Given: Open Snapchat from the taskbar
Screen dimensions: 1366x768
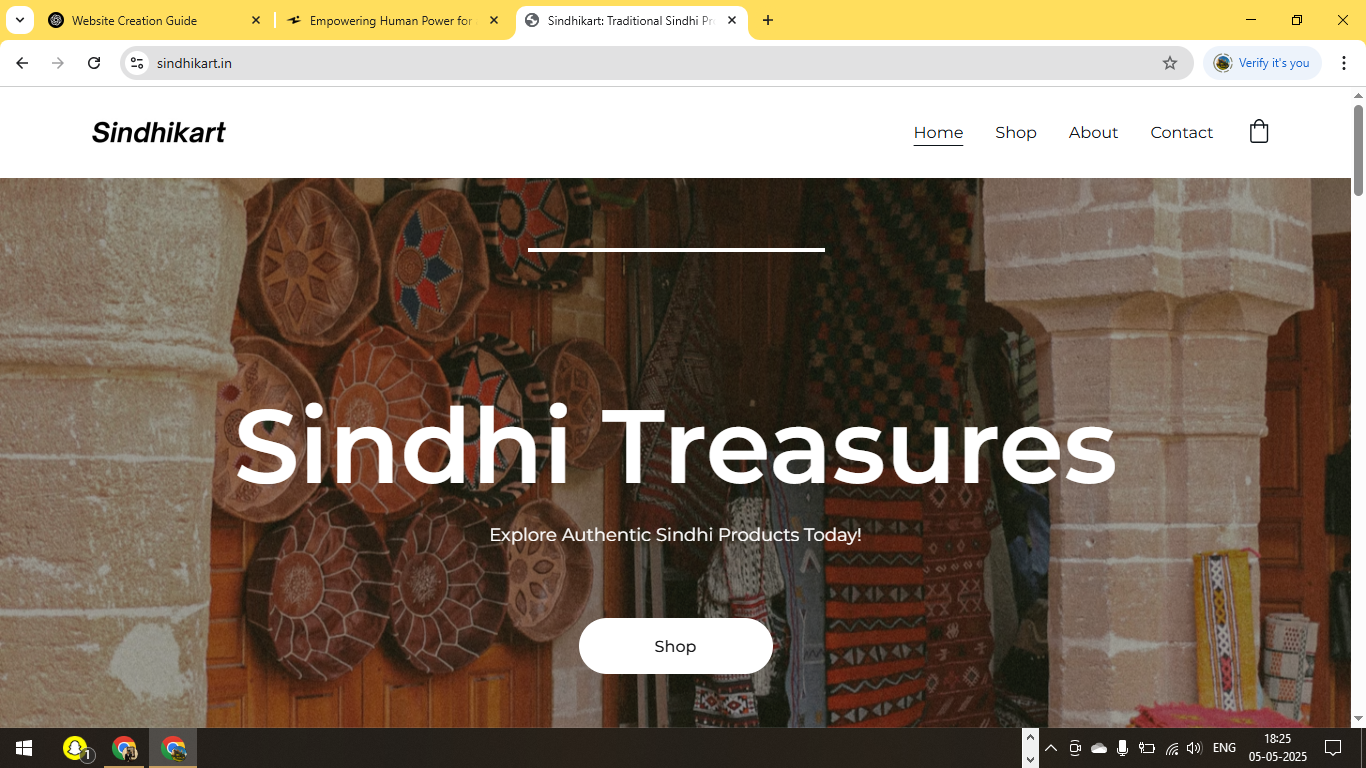Looking at the screenshot, I should (x=75, y=748).
